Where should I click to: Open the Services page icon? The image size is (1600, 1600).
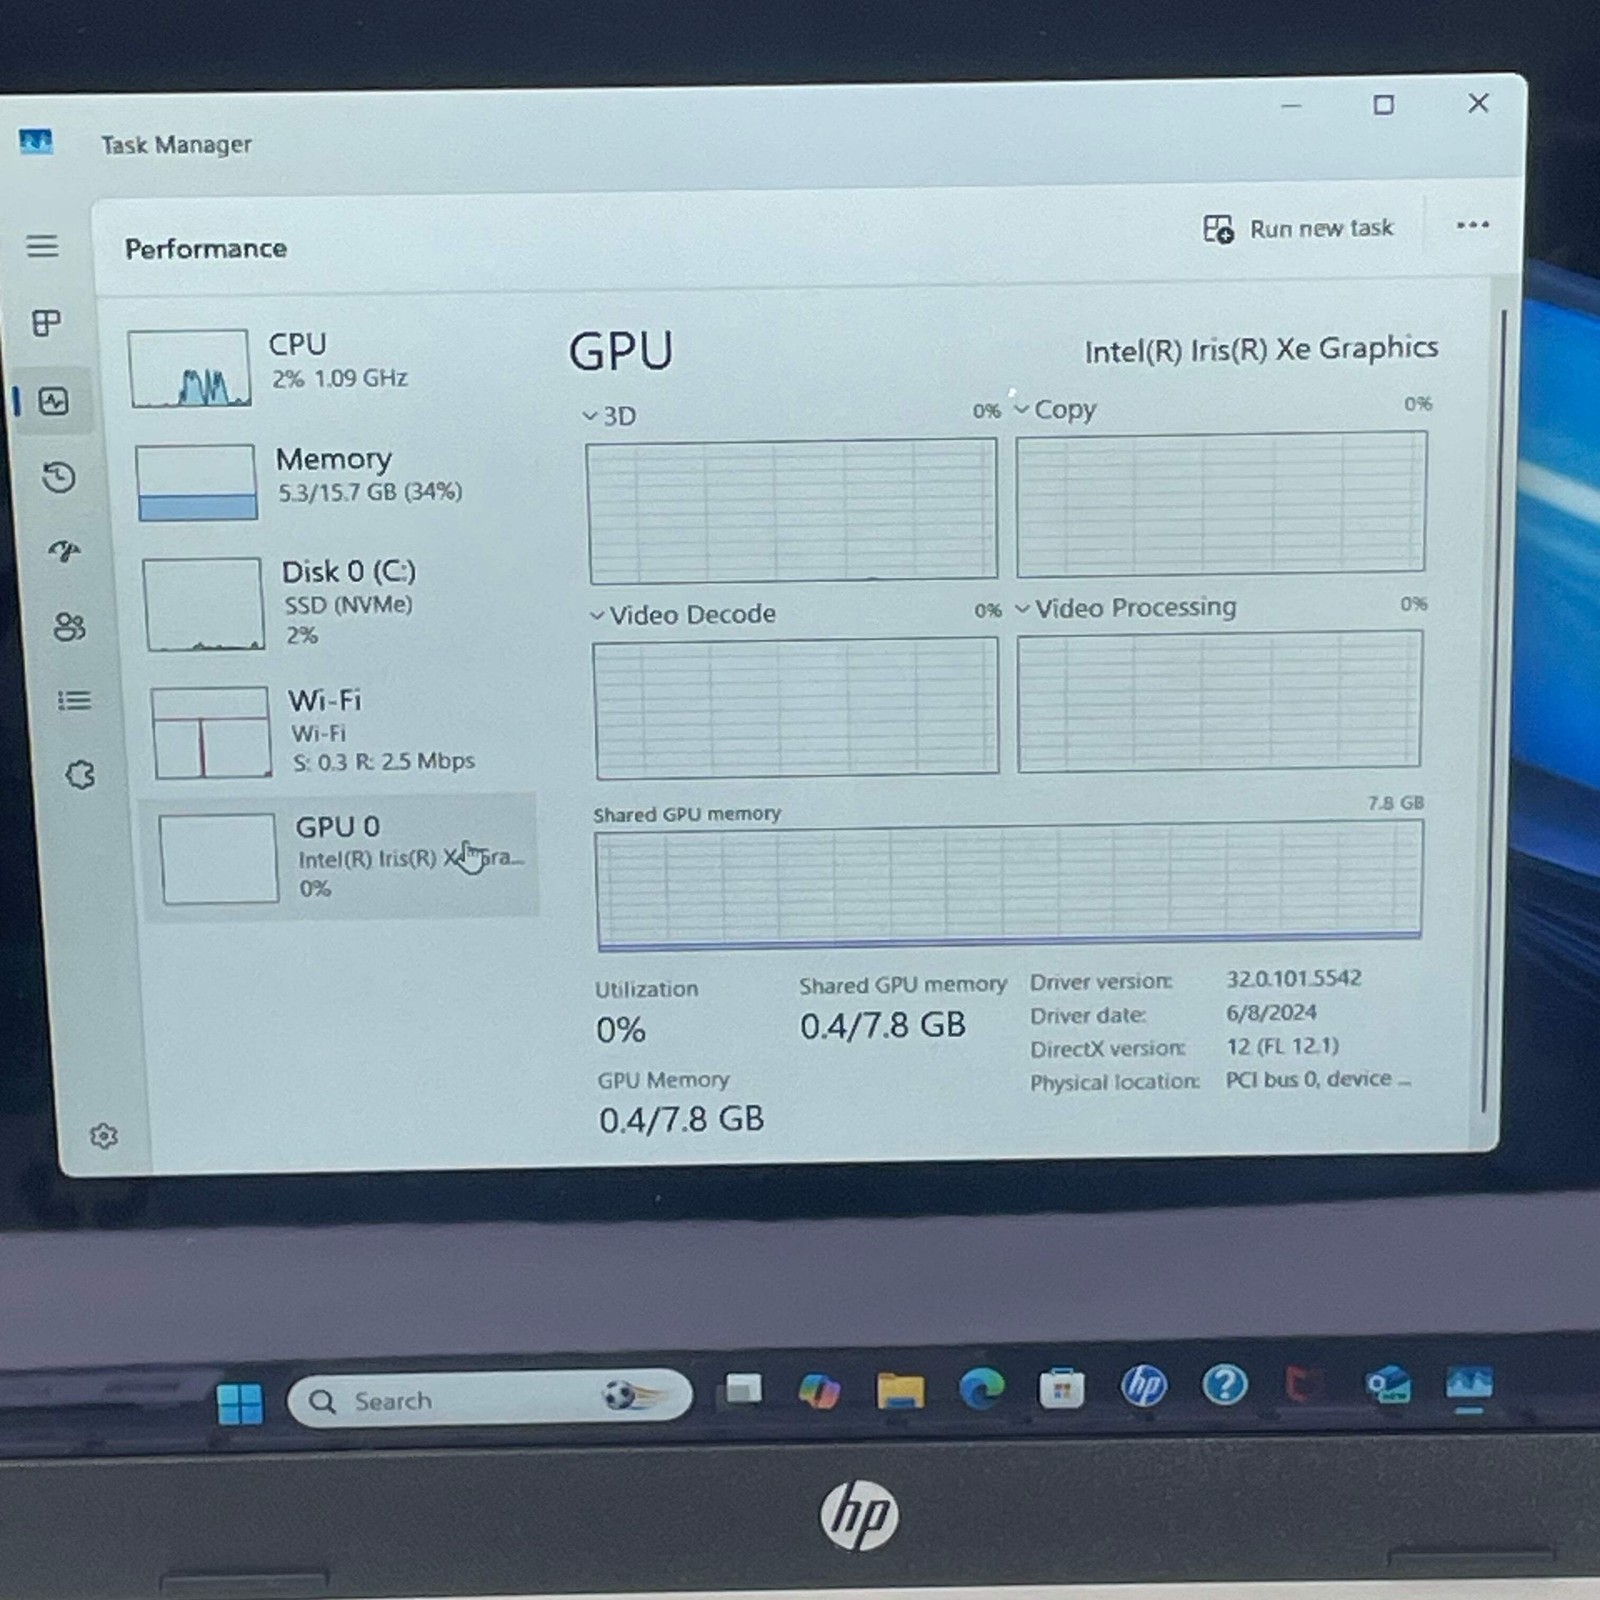tap(80, 775)
